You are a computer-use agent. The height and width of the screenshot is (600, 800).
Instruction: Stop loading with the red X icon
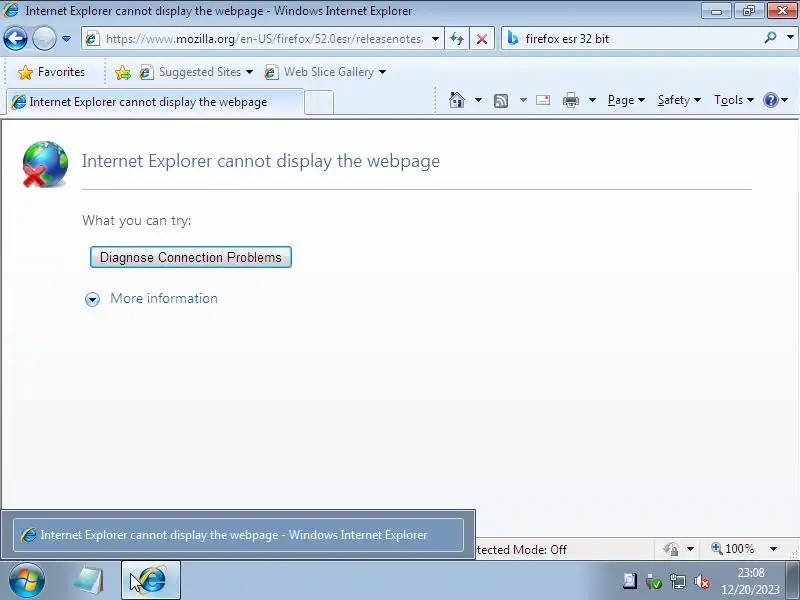coord(482,39)
